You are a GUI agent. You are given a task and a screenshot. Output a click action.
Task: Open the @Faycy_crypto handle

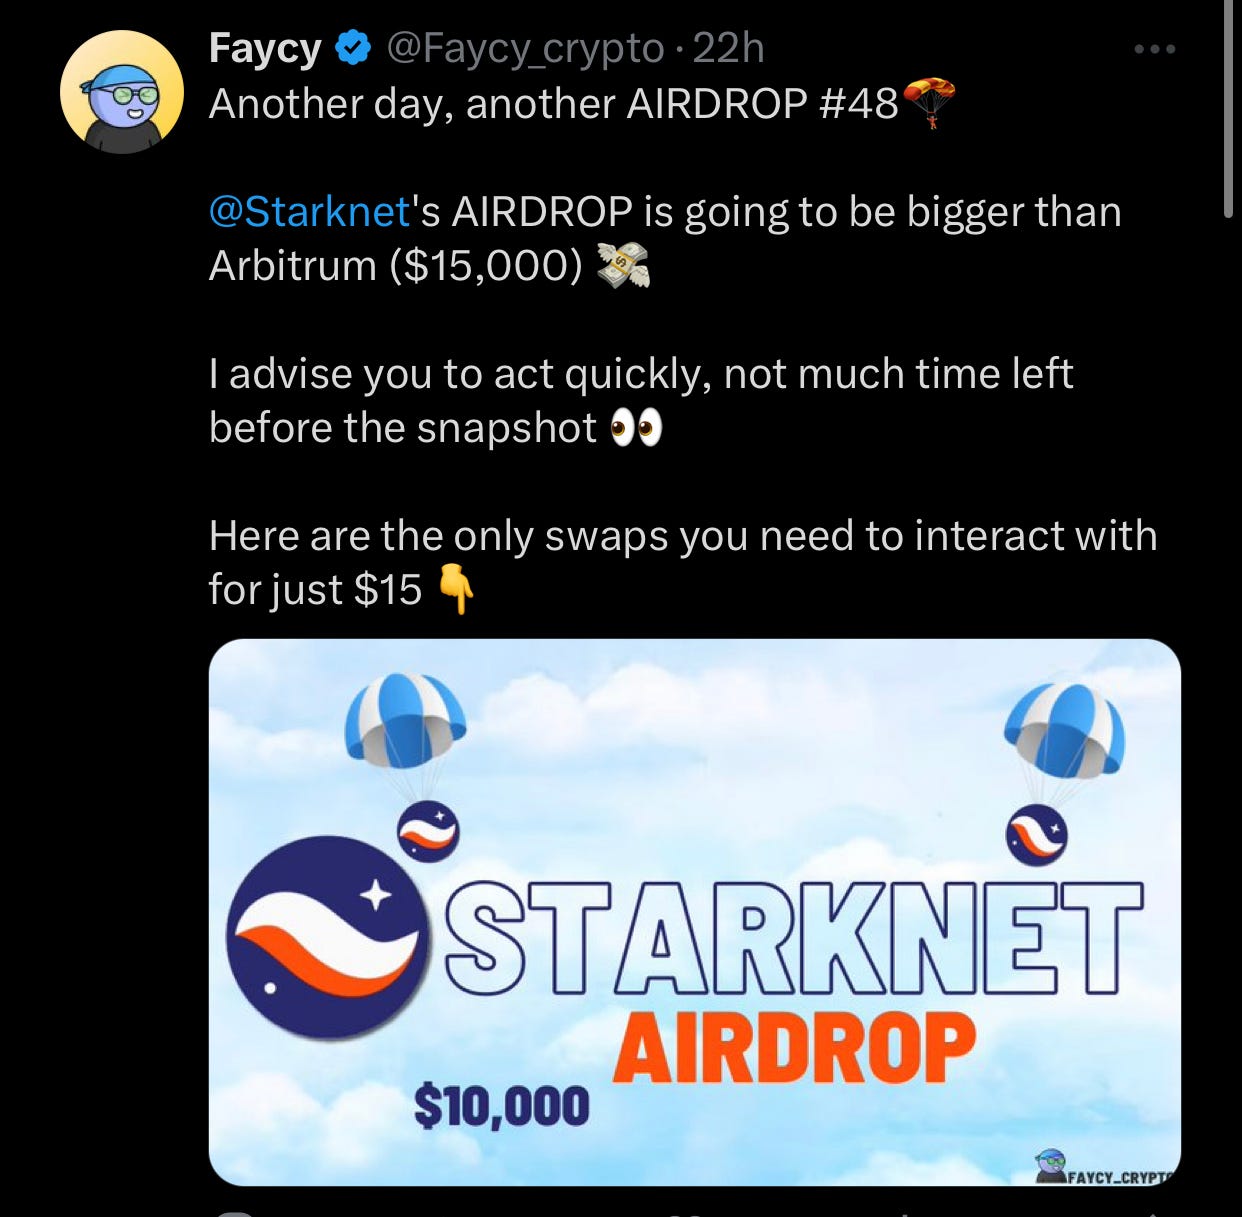[525, 48]
